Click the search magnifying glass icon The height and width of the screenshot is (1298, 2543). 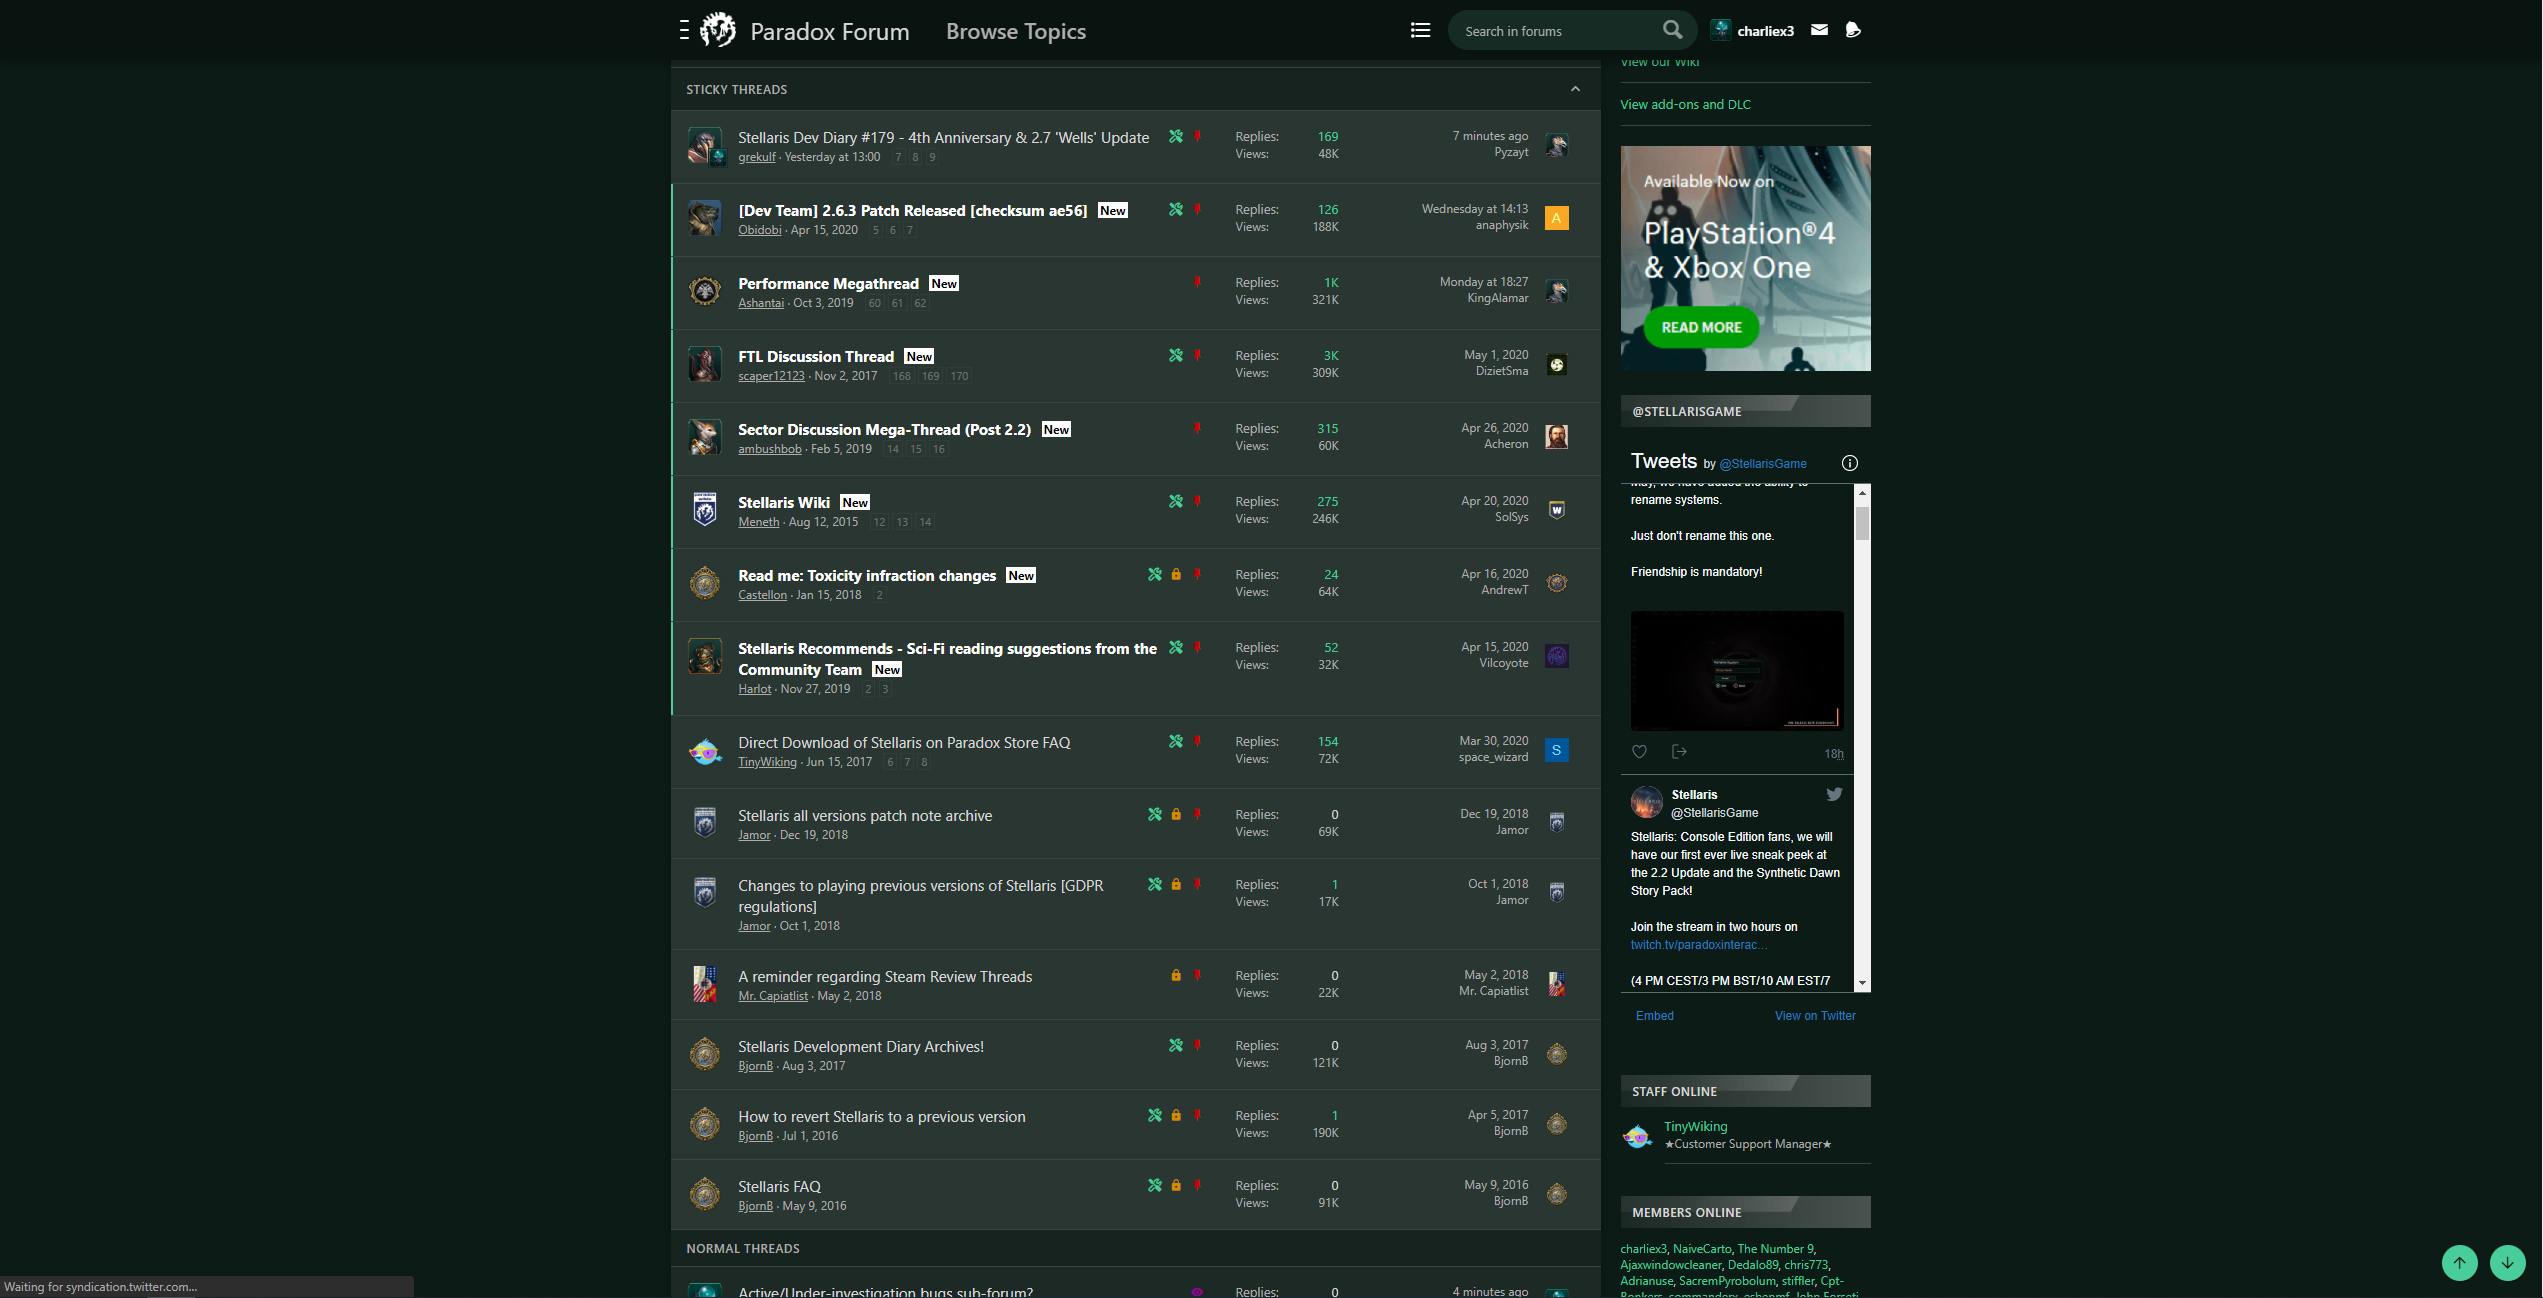pos(1672,30)
